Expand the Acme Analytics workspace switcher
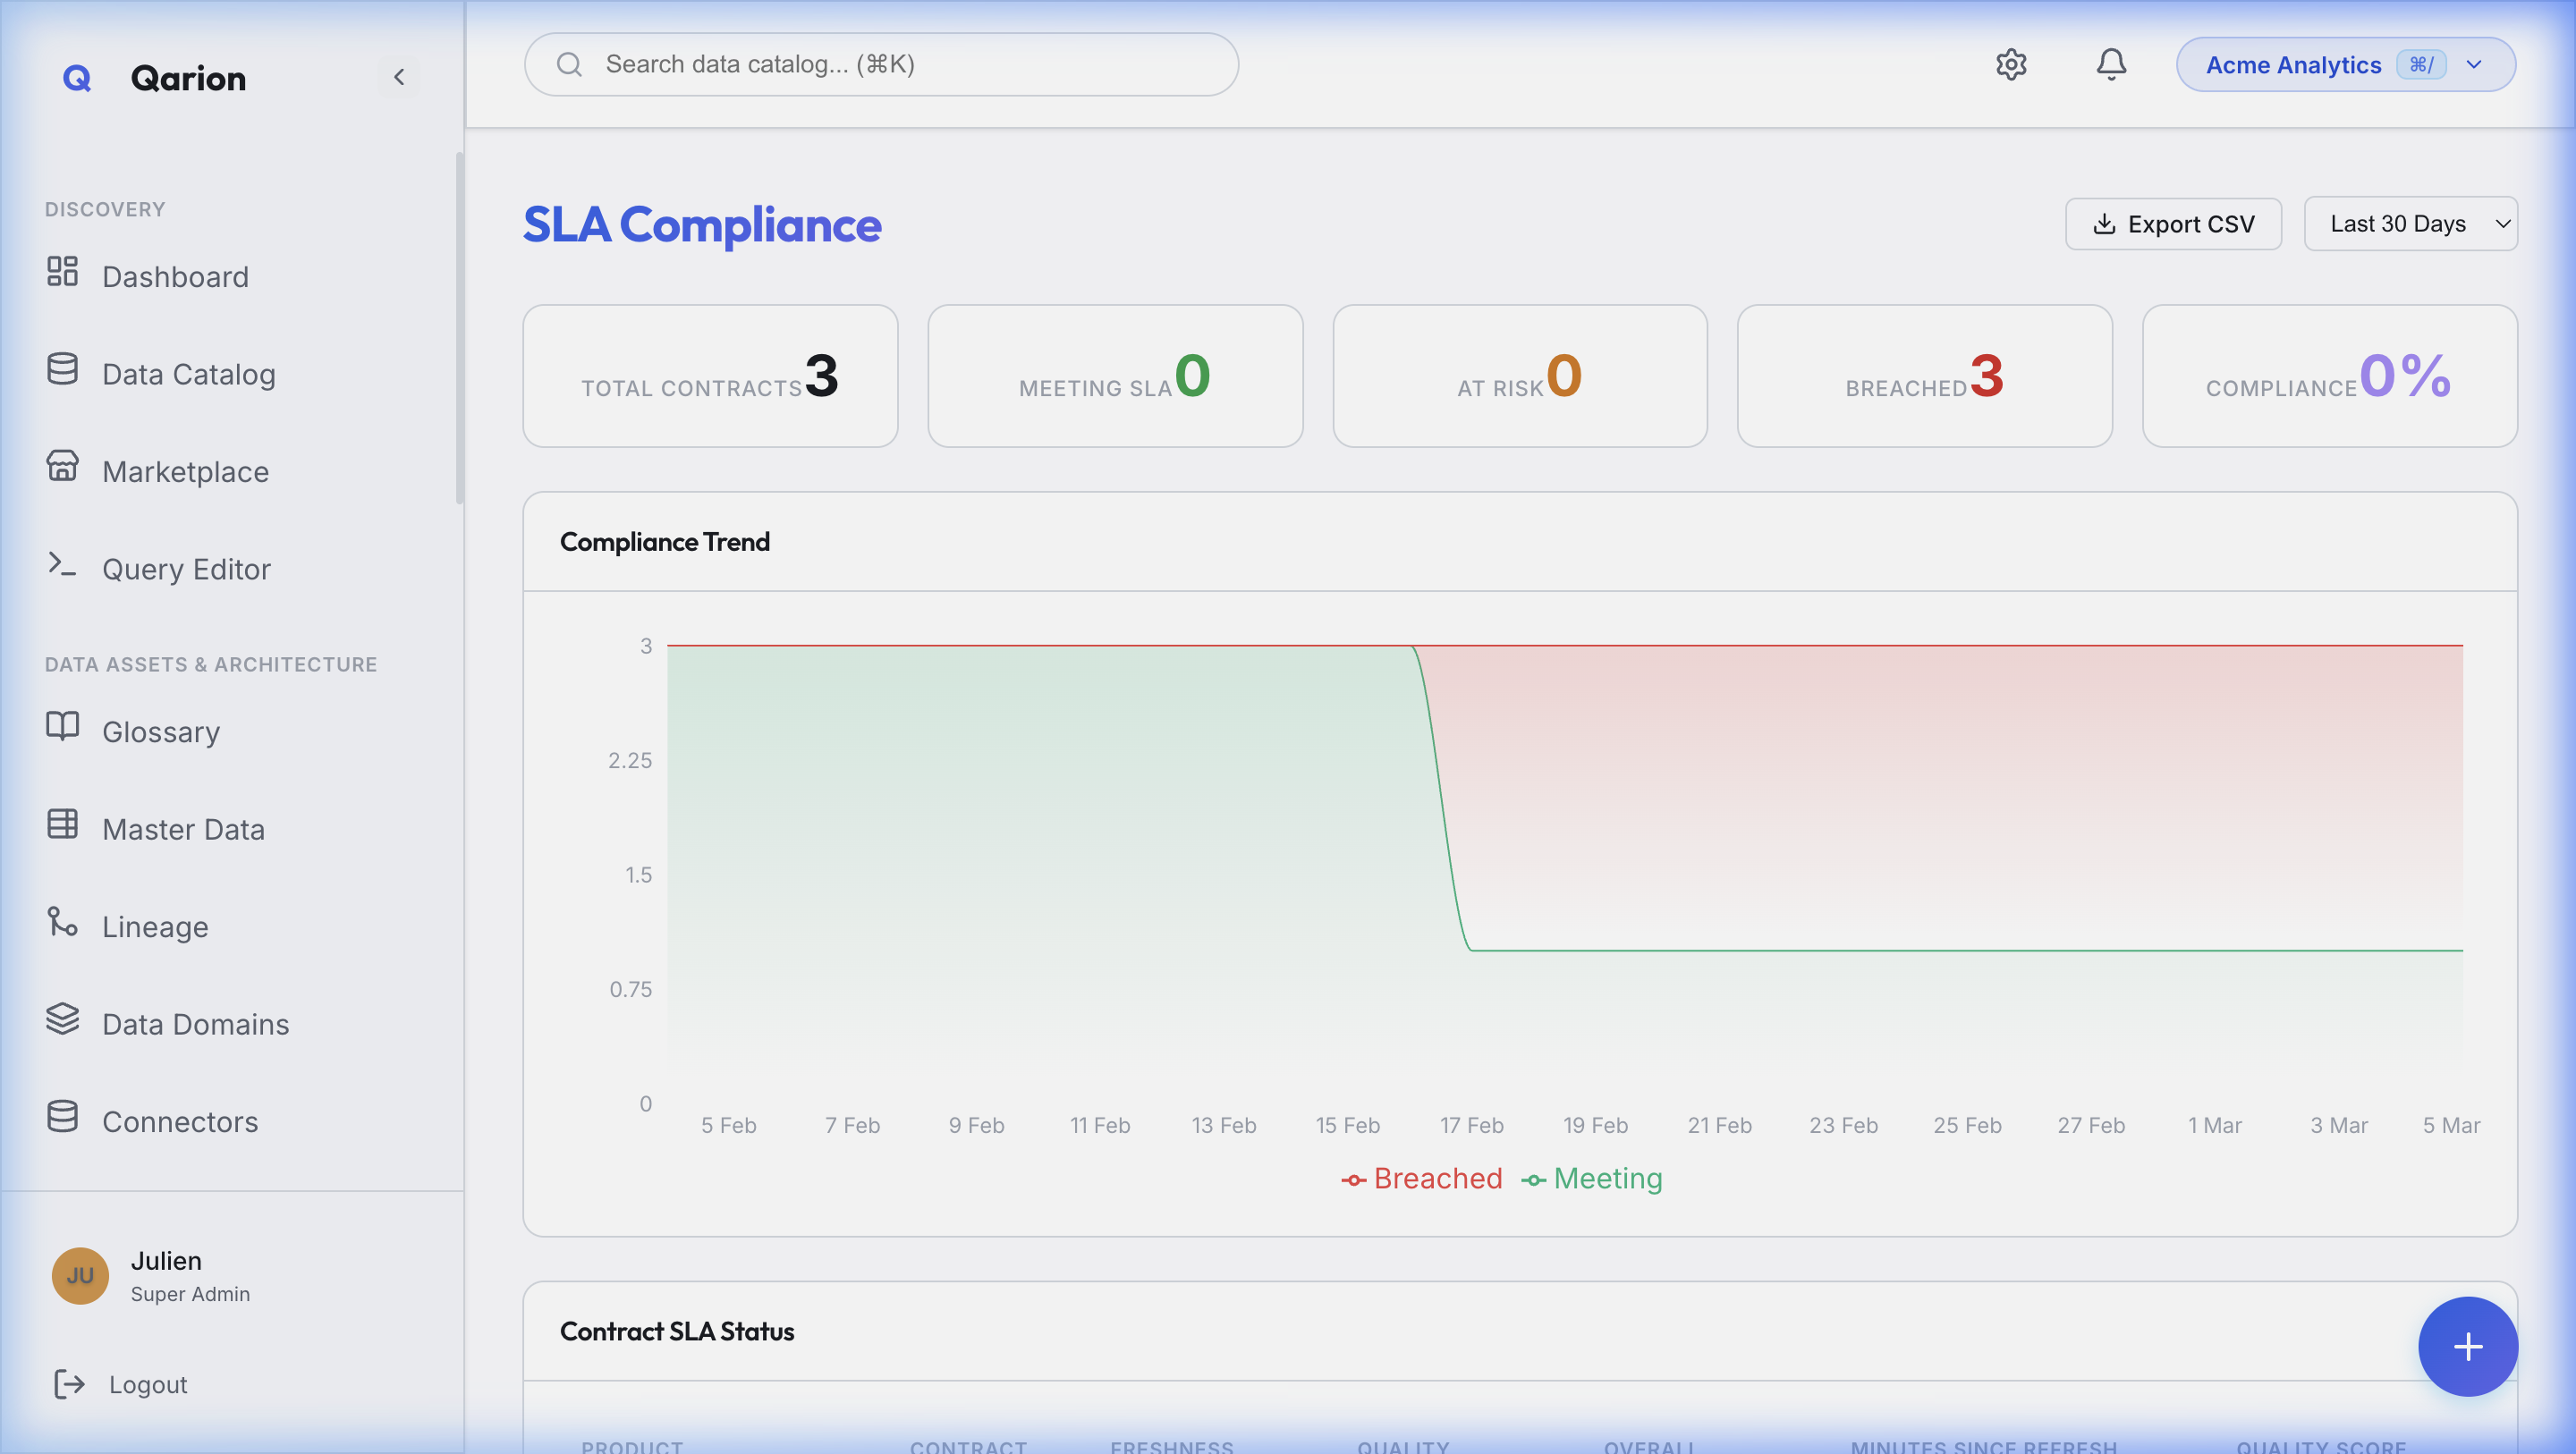Viewport: 2576px width, 1454px height. click(2345, 64)
